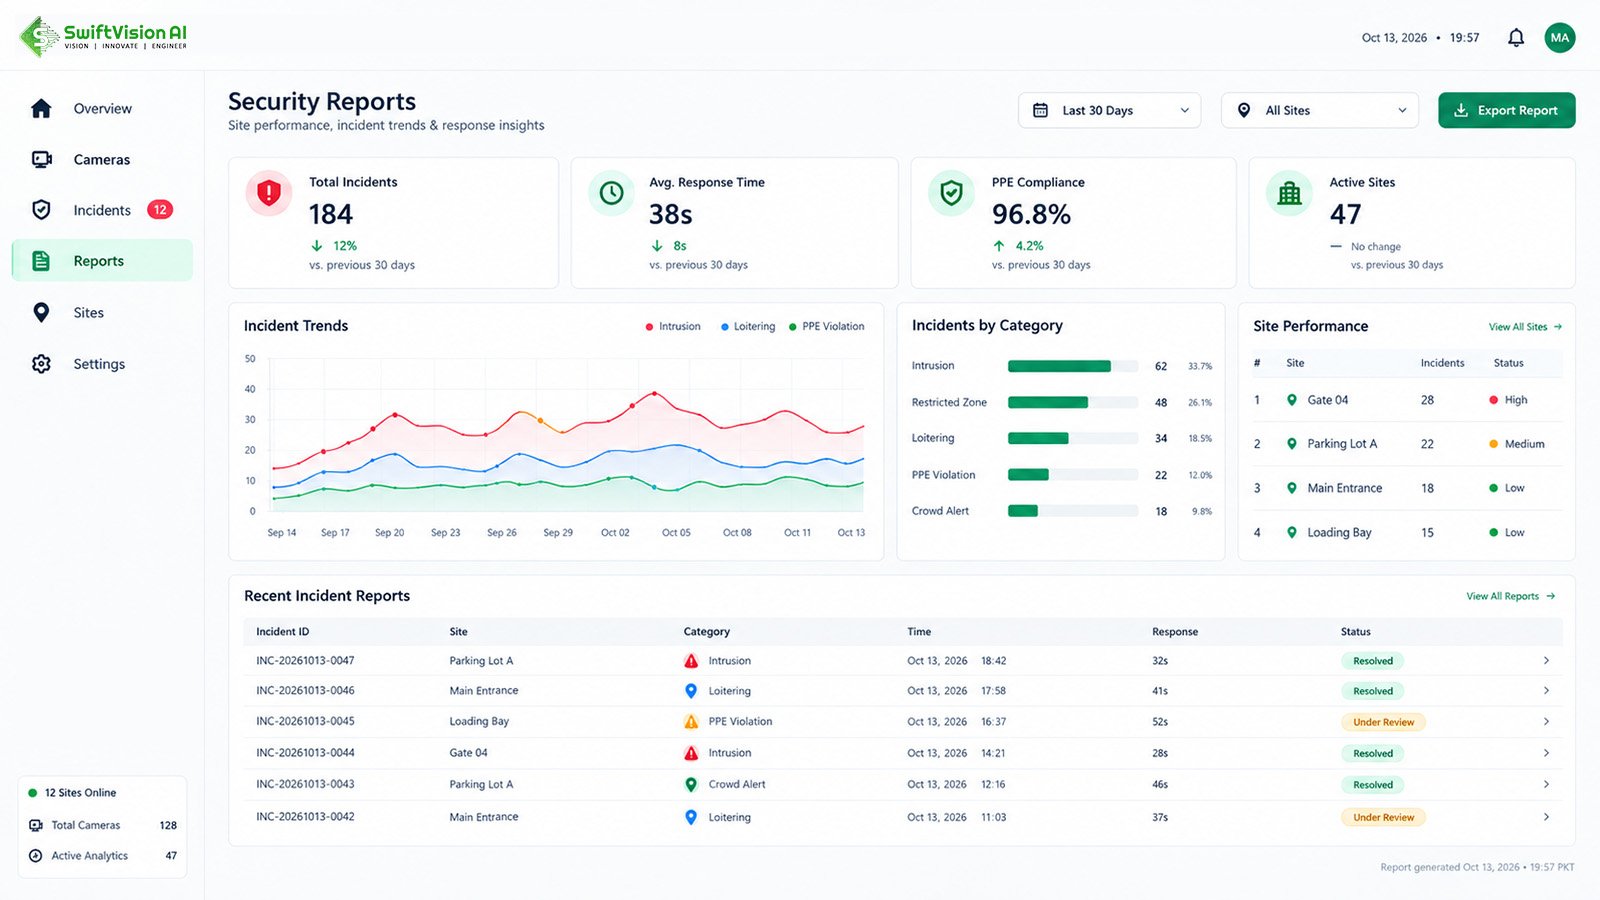Click the Loading Bay location pin icon

click(1292, 533)
